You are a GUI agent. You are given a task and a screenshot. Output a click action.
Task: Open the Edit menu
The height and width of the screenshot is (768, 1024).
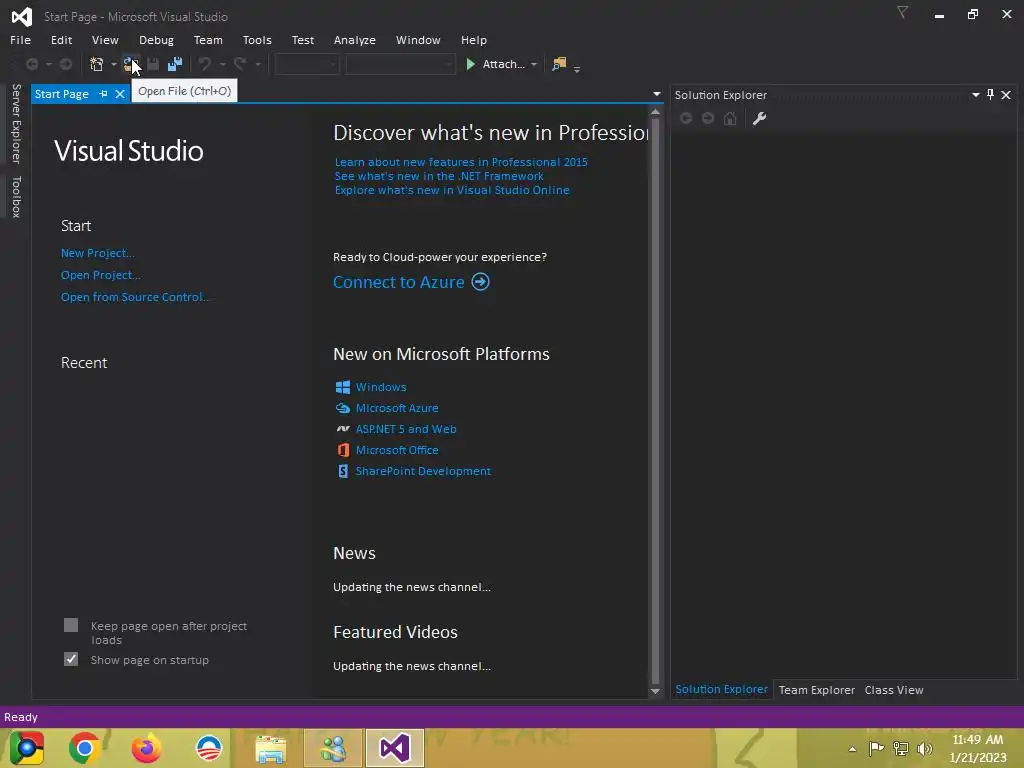(x=61, y=40)
